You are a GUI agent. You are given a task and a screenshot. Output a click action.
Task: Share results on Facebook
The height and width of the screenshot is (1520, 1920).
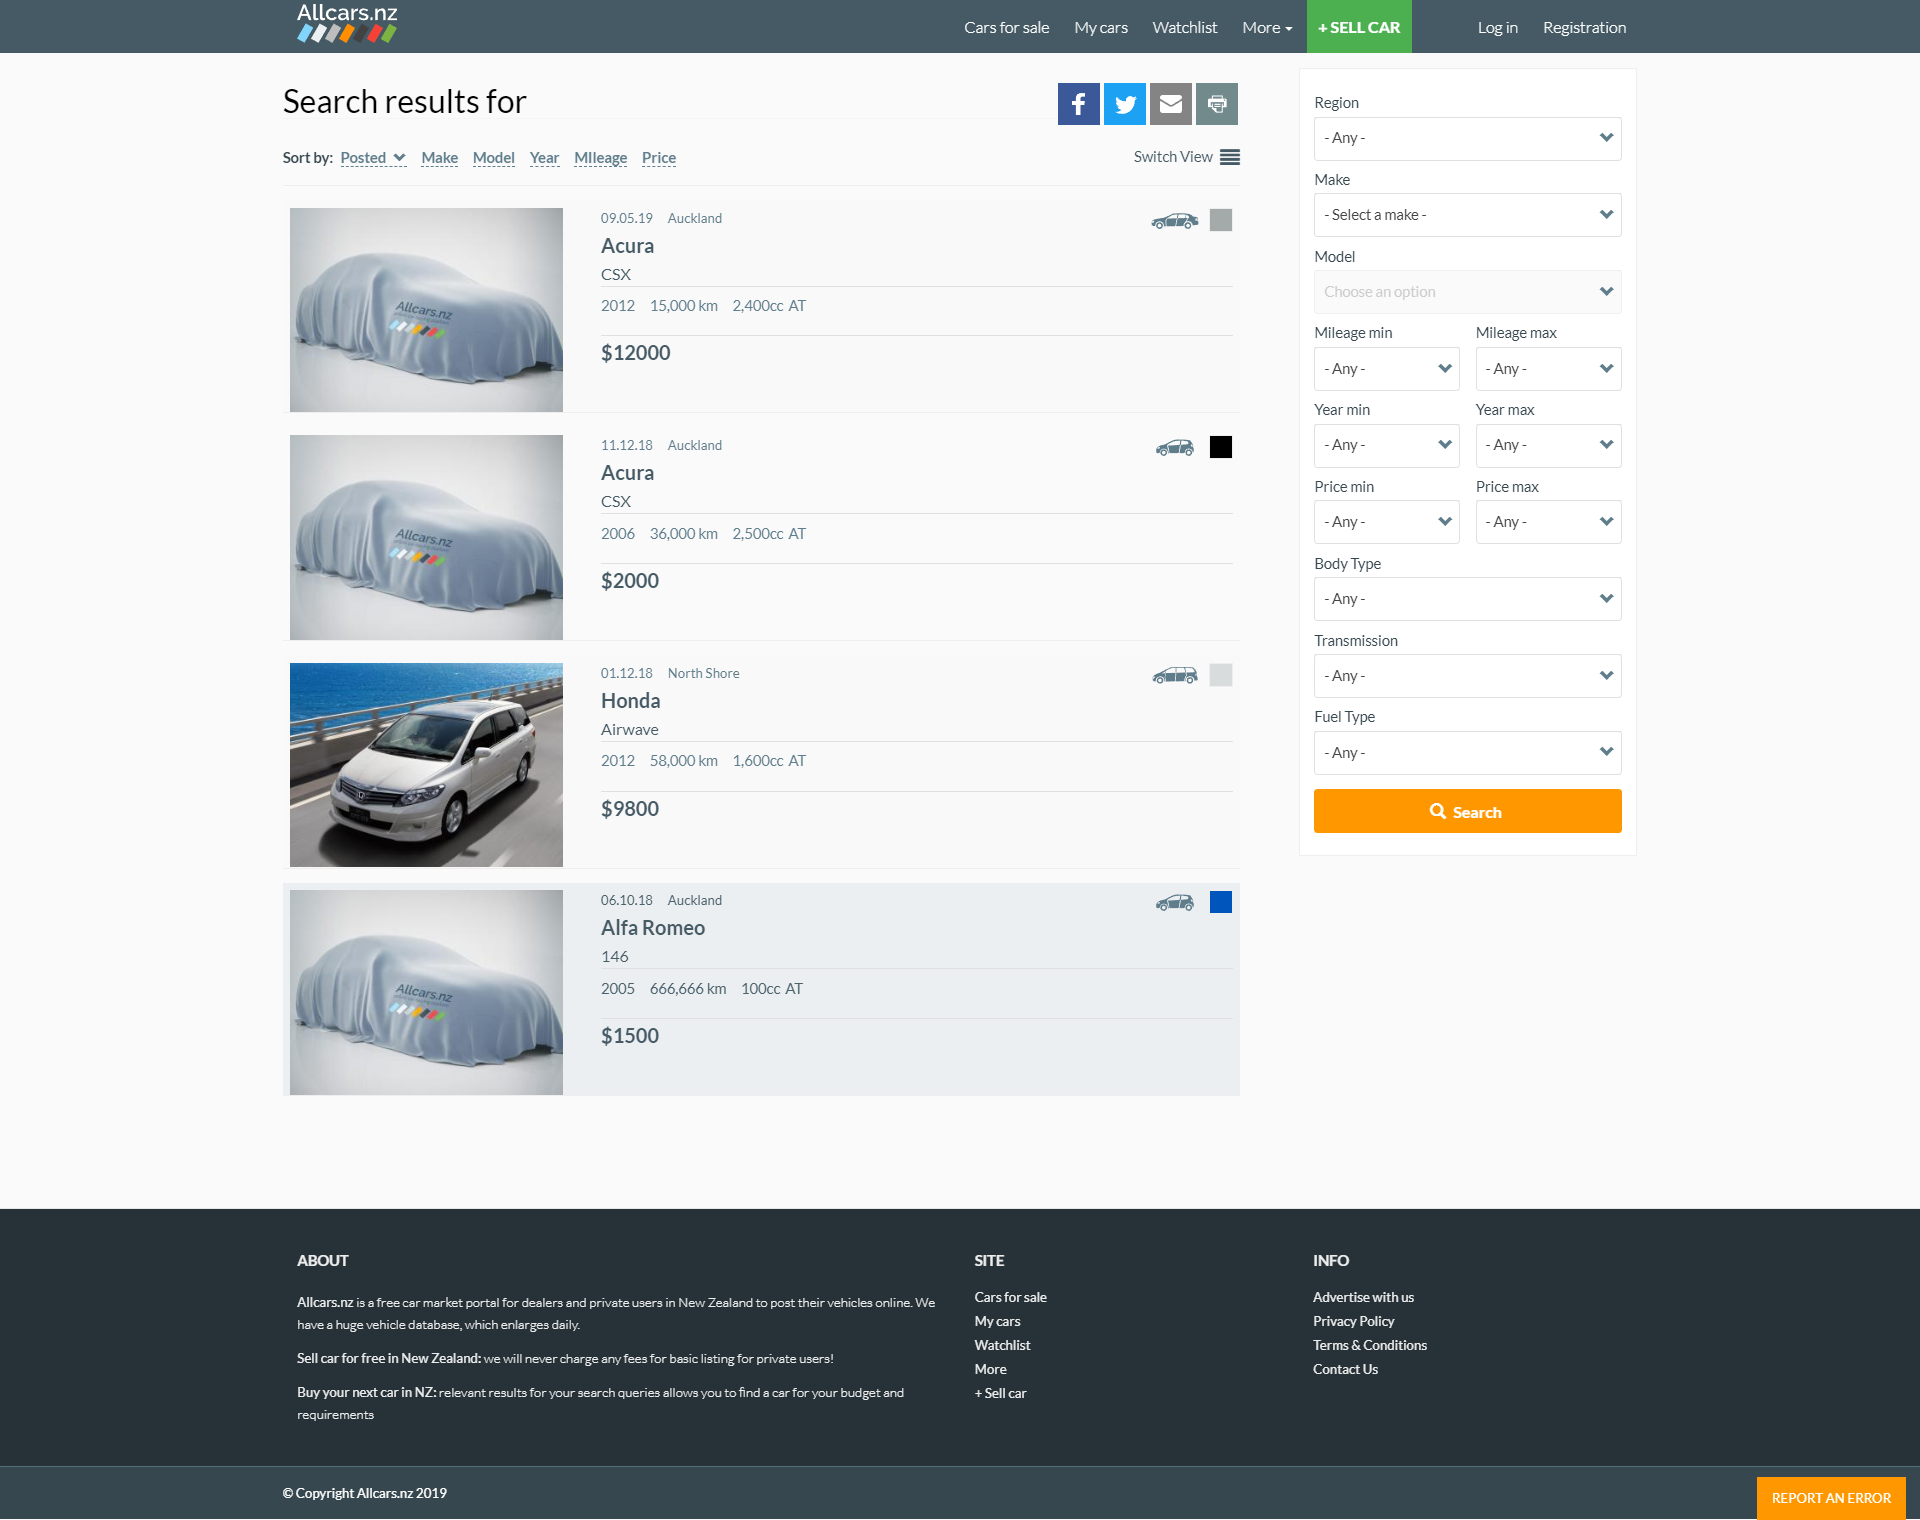pos(1078,104)
